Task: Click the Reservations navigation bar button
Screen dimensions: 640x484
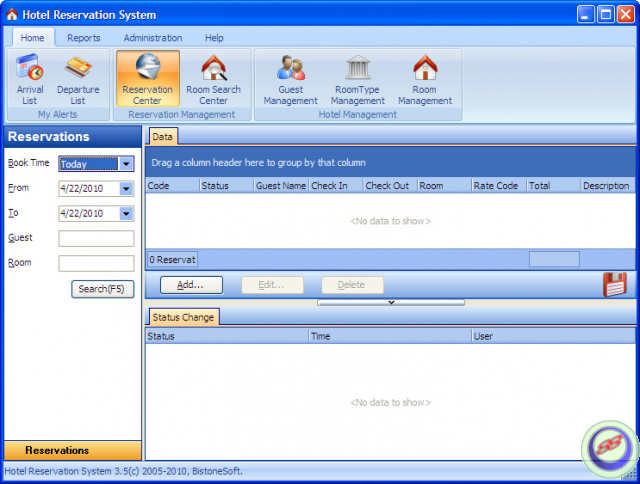Action: (73, 450)
